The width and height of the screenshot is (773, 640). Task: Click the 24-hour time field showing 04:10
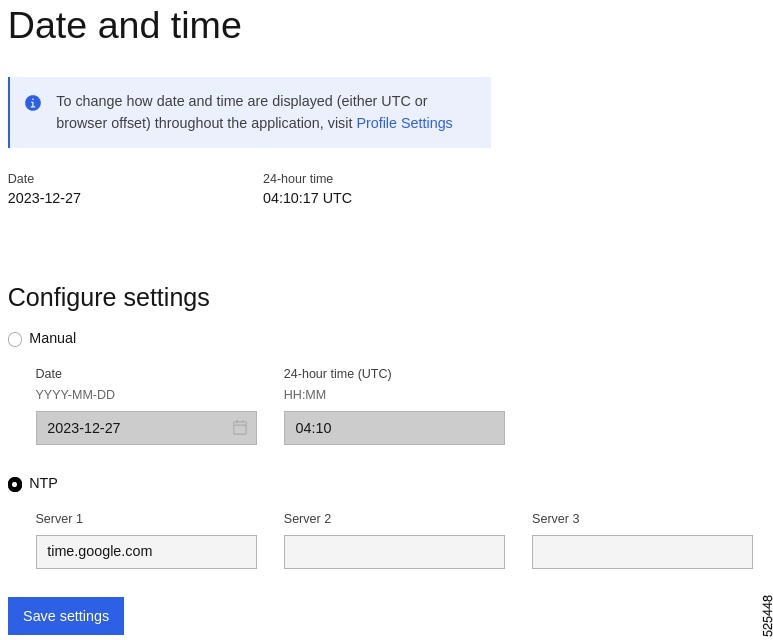(x=394, y=428)
